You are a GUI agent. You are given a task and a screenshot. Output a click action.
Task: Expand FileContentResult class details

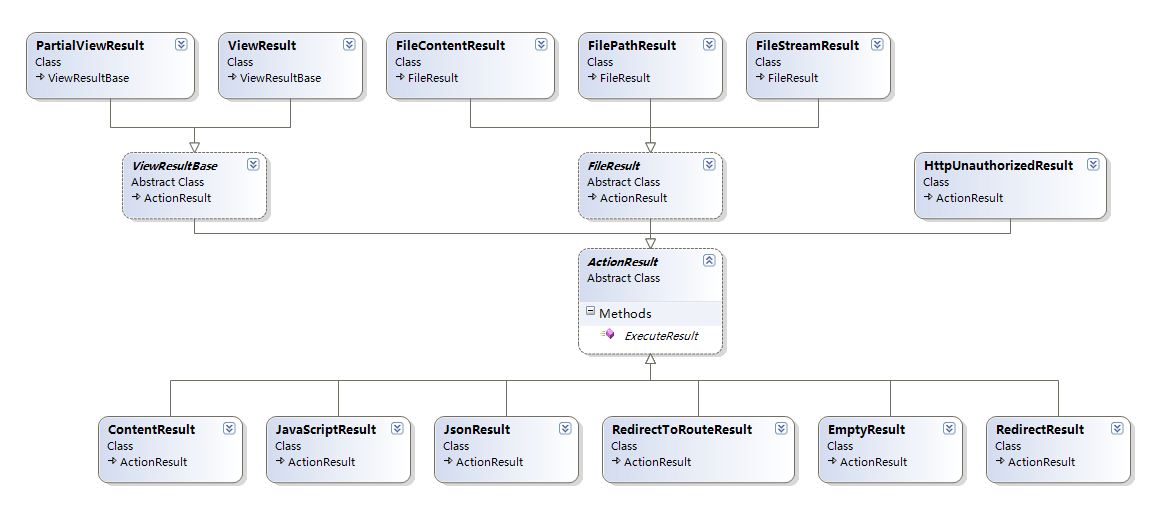tap(541, 45)
